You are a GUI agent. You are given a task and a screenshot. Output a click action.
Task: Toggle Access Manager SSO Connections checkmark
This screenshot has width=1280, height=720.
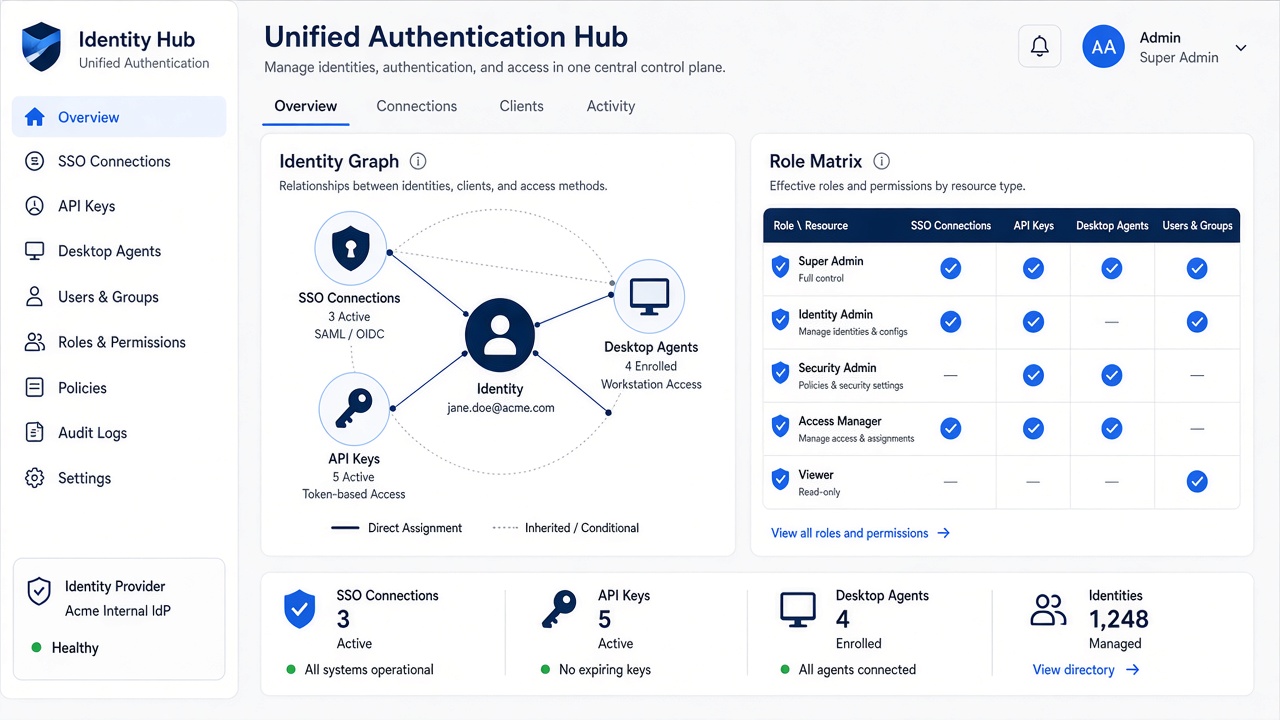[950, 428]
